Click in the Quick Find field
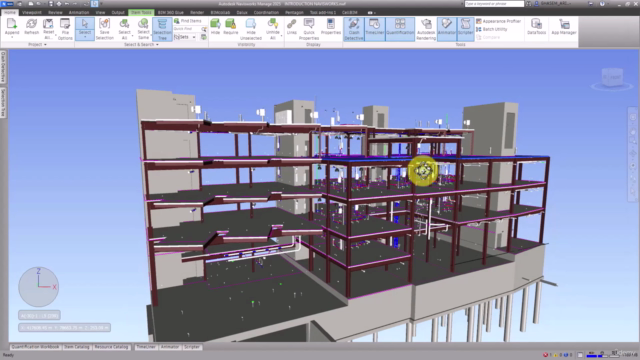Screen dimensions: 640x360 [x=187, y=29]
